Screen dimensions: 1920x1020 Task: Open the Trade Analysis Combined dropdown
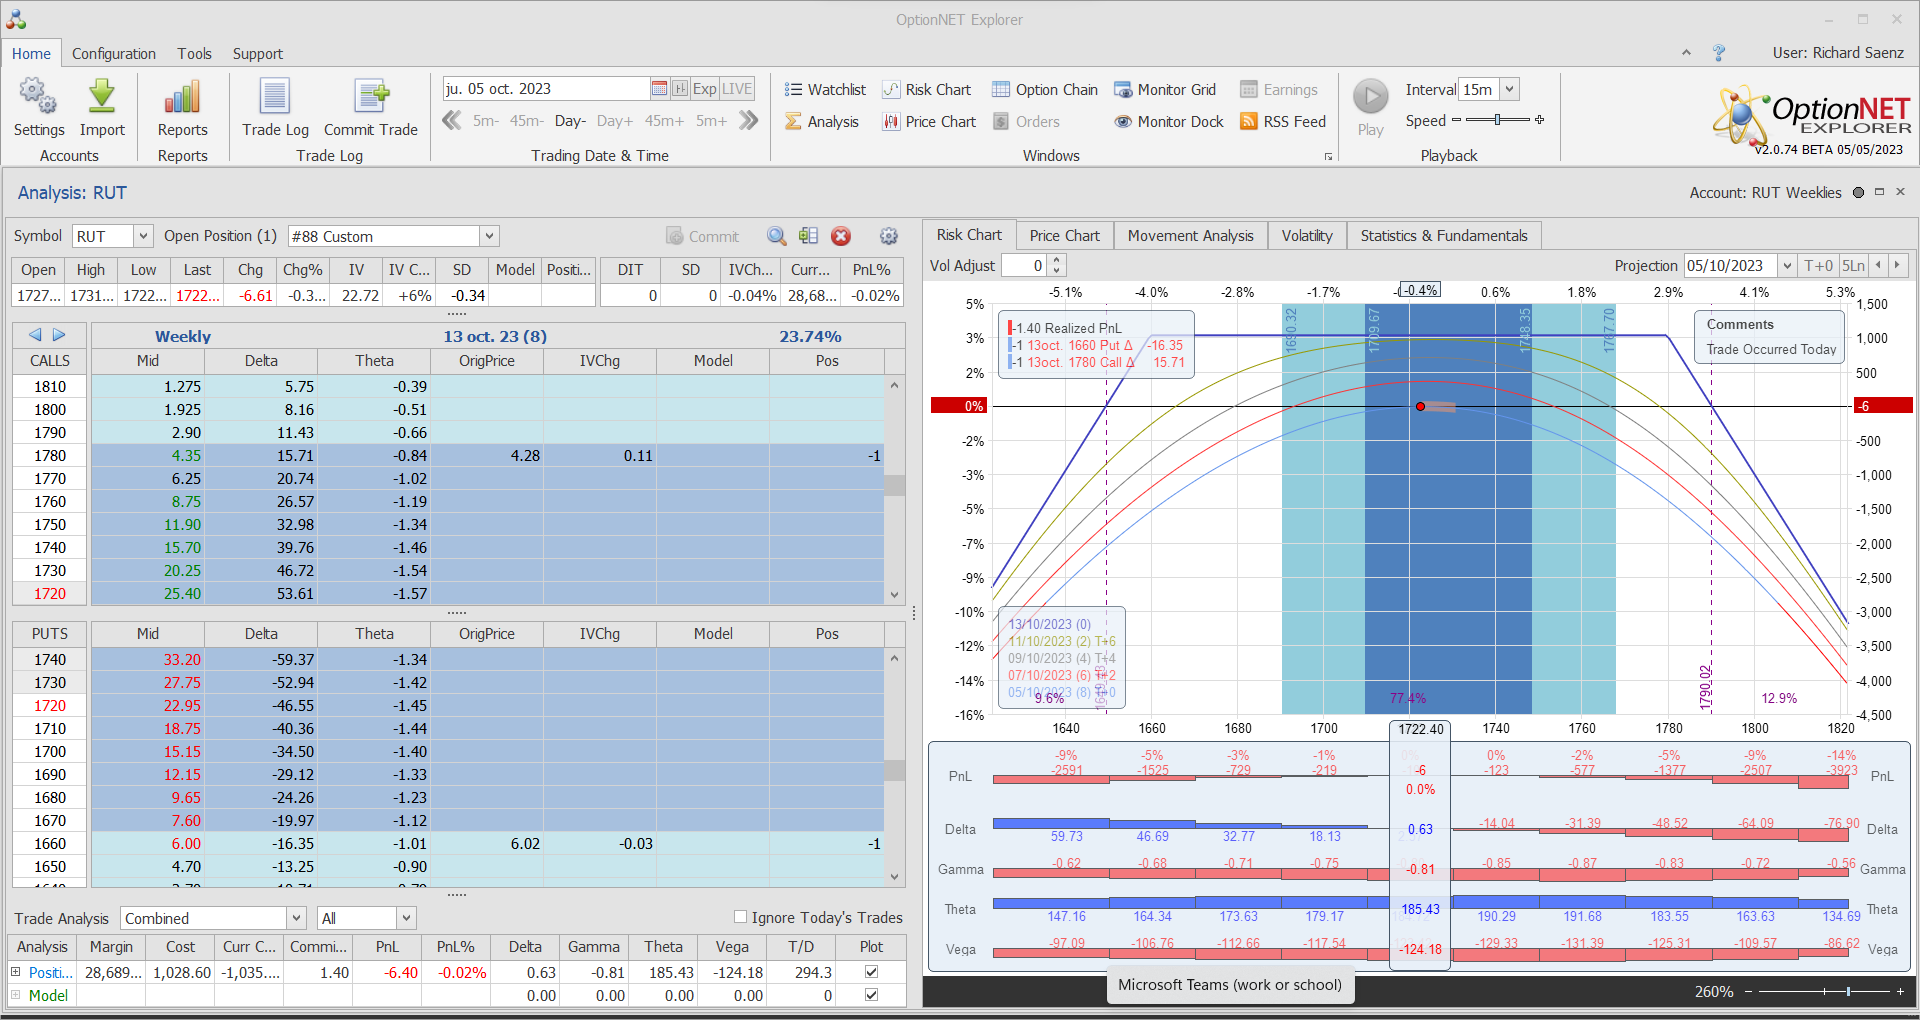[x=296, y=918]
